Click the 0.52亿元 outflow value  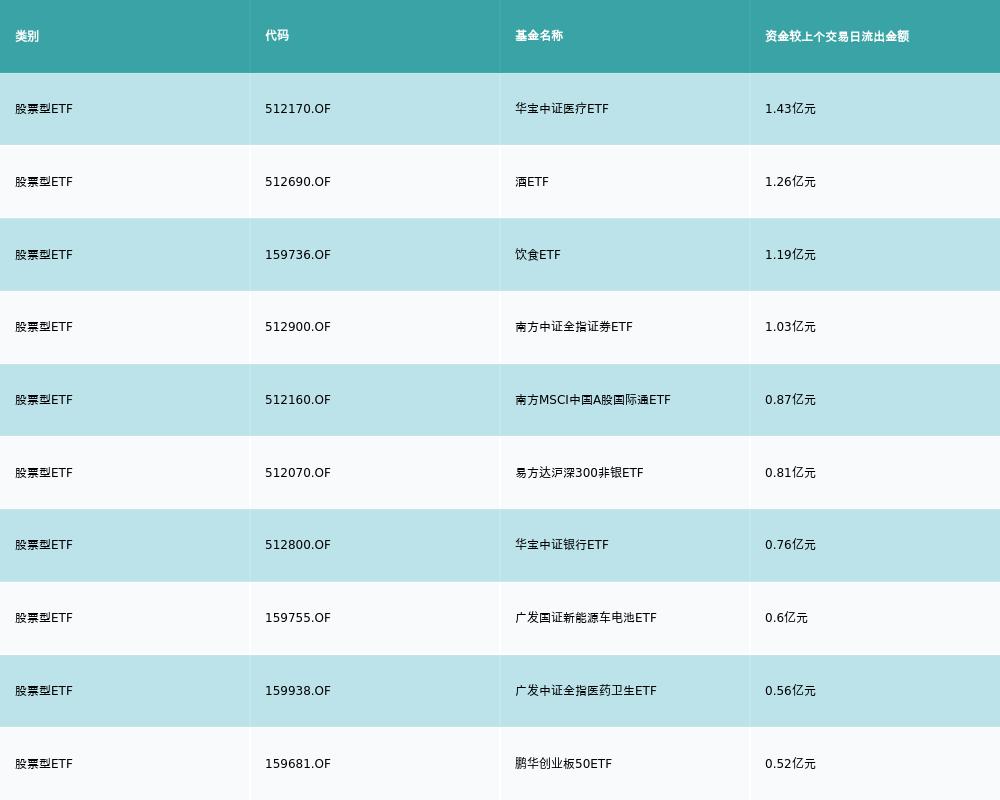click(790, 764)
